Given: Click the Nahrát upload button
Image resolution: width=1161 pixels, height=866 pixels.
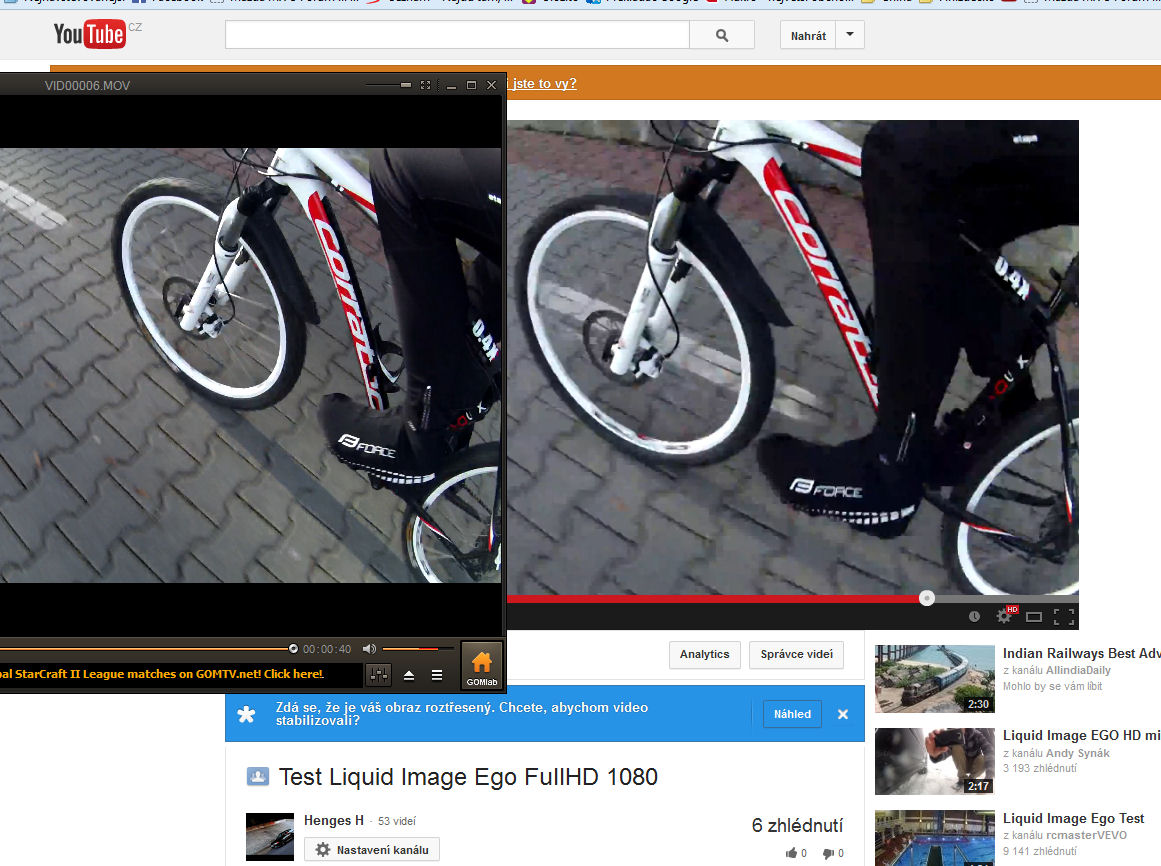Looking at the screenshot, I should pyautogui.click(x=808, y=35).
